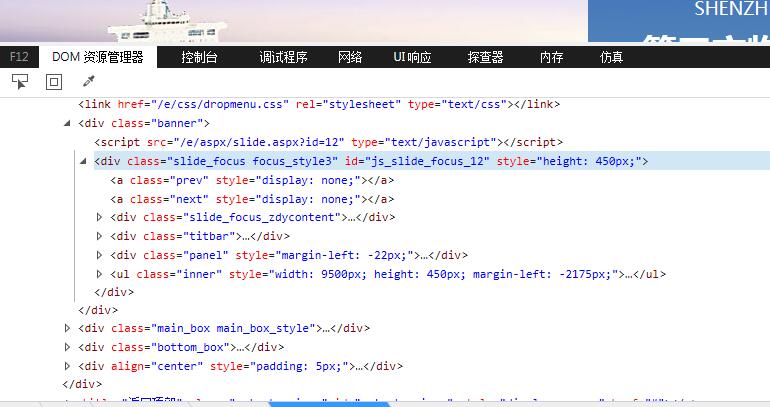This screenshot has width=770, height=407.
Task: Toggle DOM element highlight boxes icon
Action: tap(54, 81)
